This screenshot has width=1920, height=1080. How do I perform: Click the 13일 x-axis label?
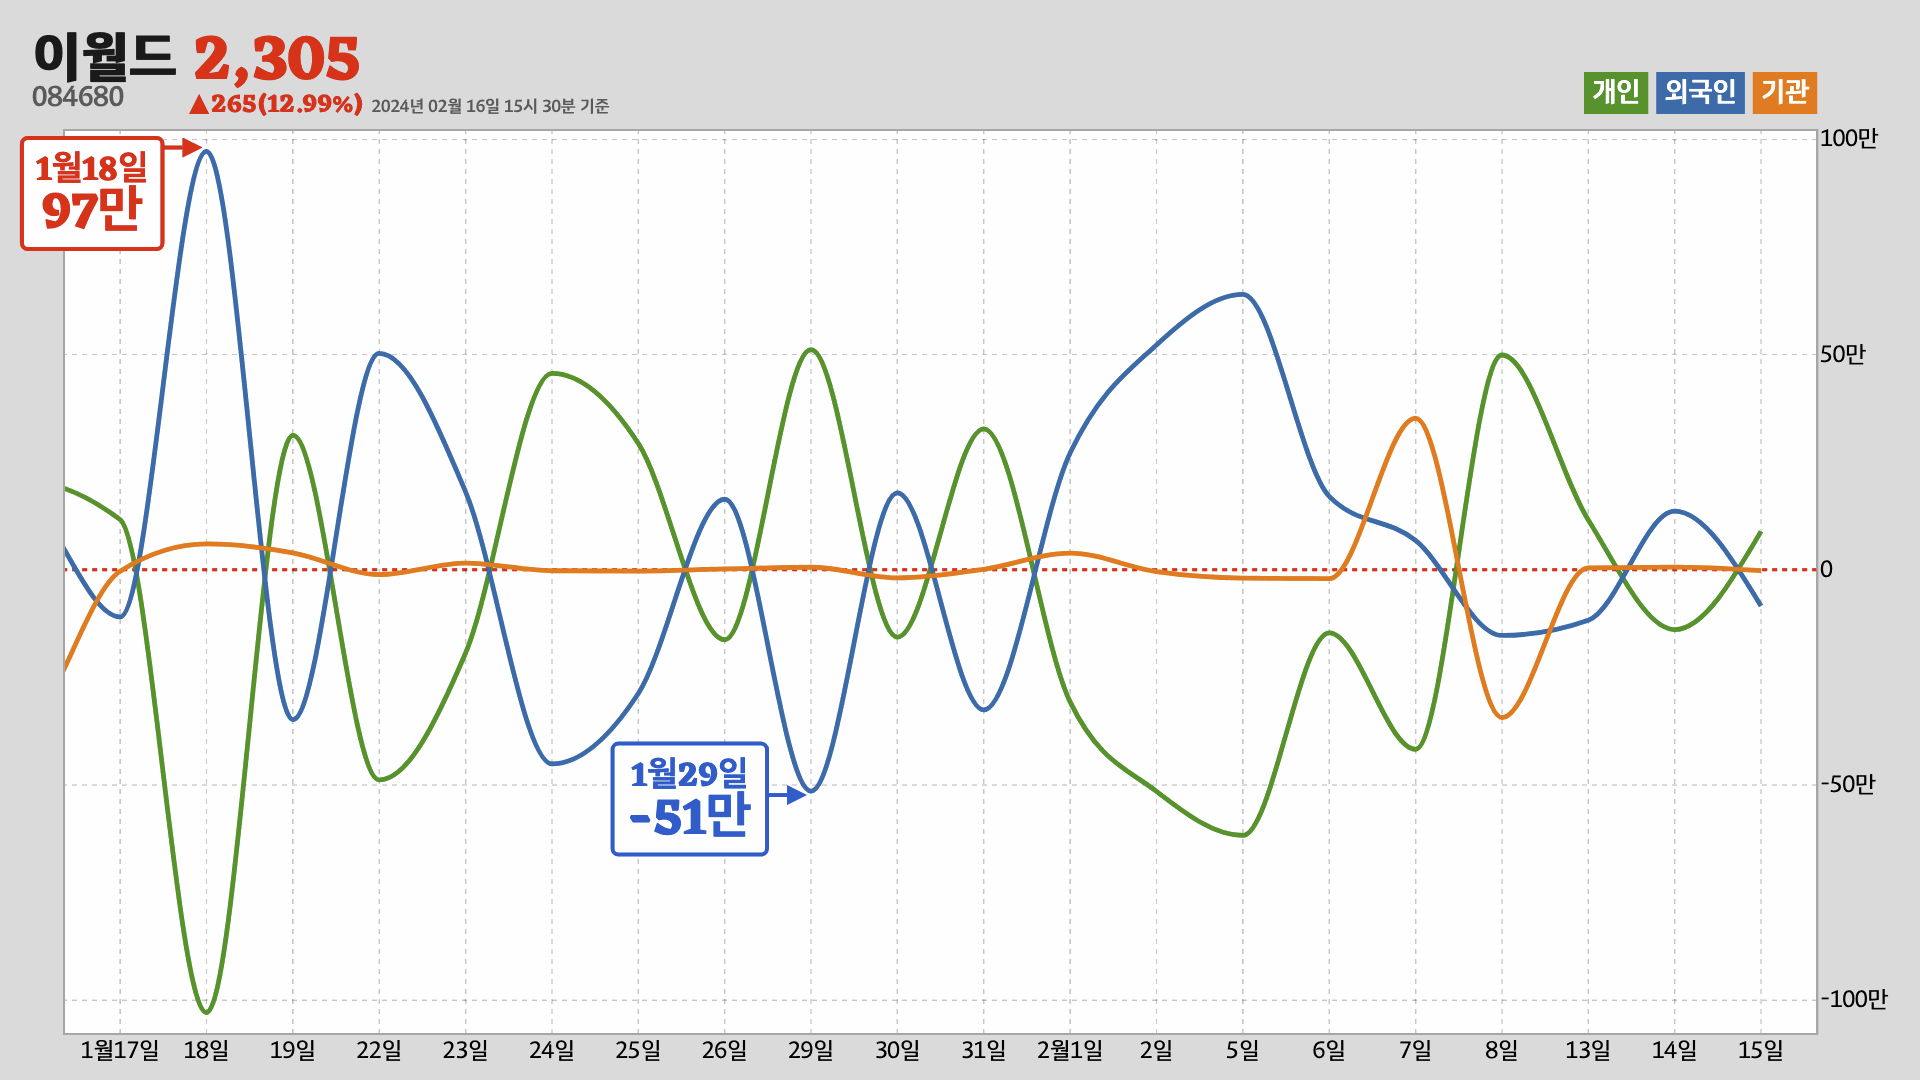pyautogui.click(x=1588, y=1051)
